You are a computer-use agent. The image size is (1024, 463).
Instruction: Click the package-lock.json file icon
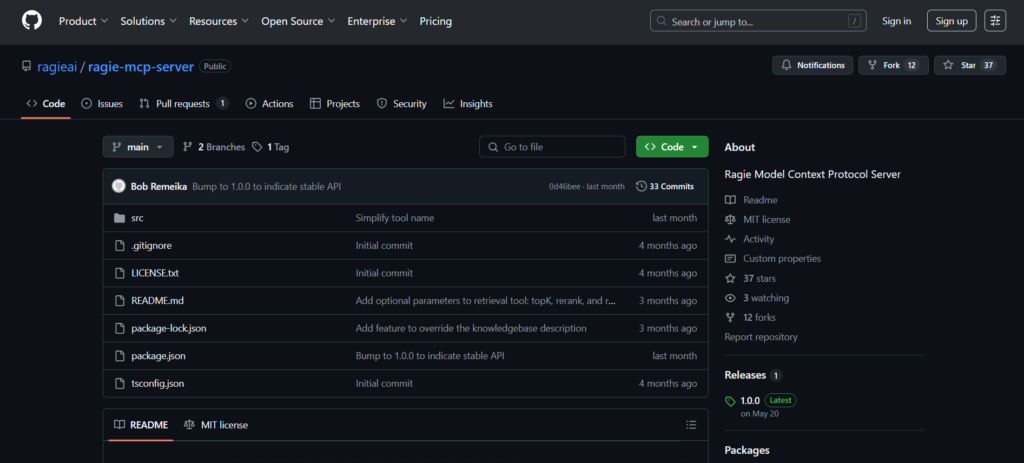pyautogui.click(x=119, y=328)
